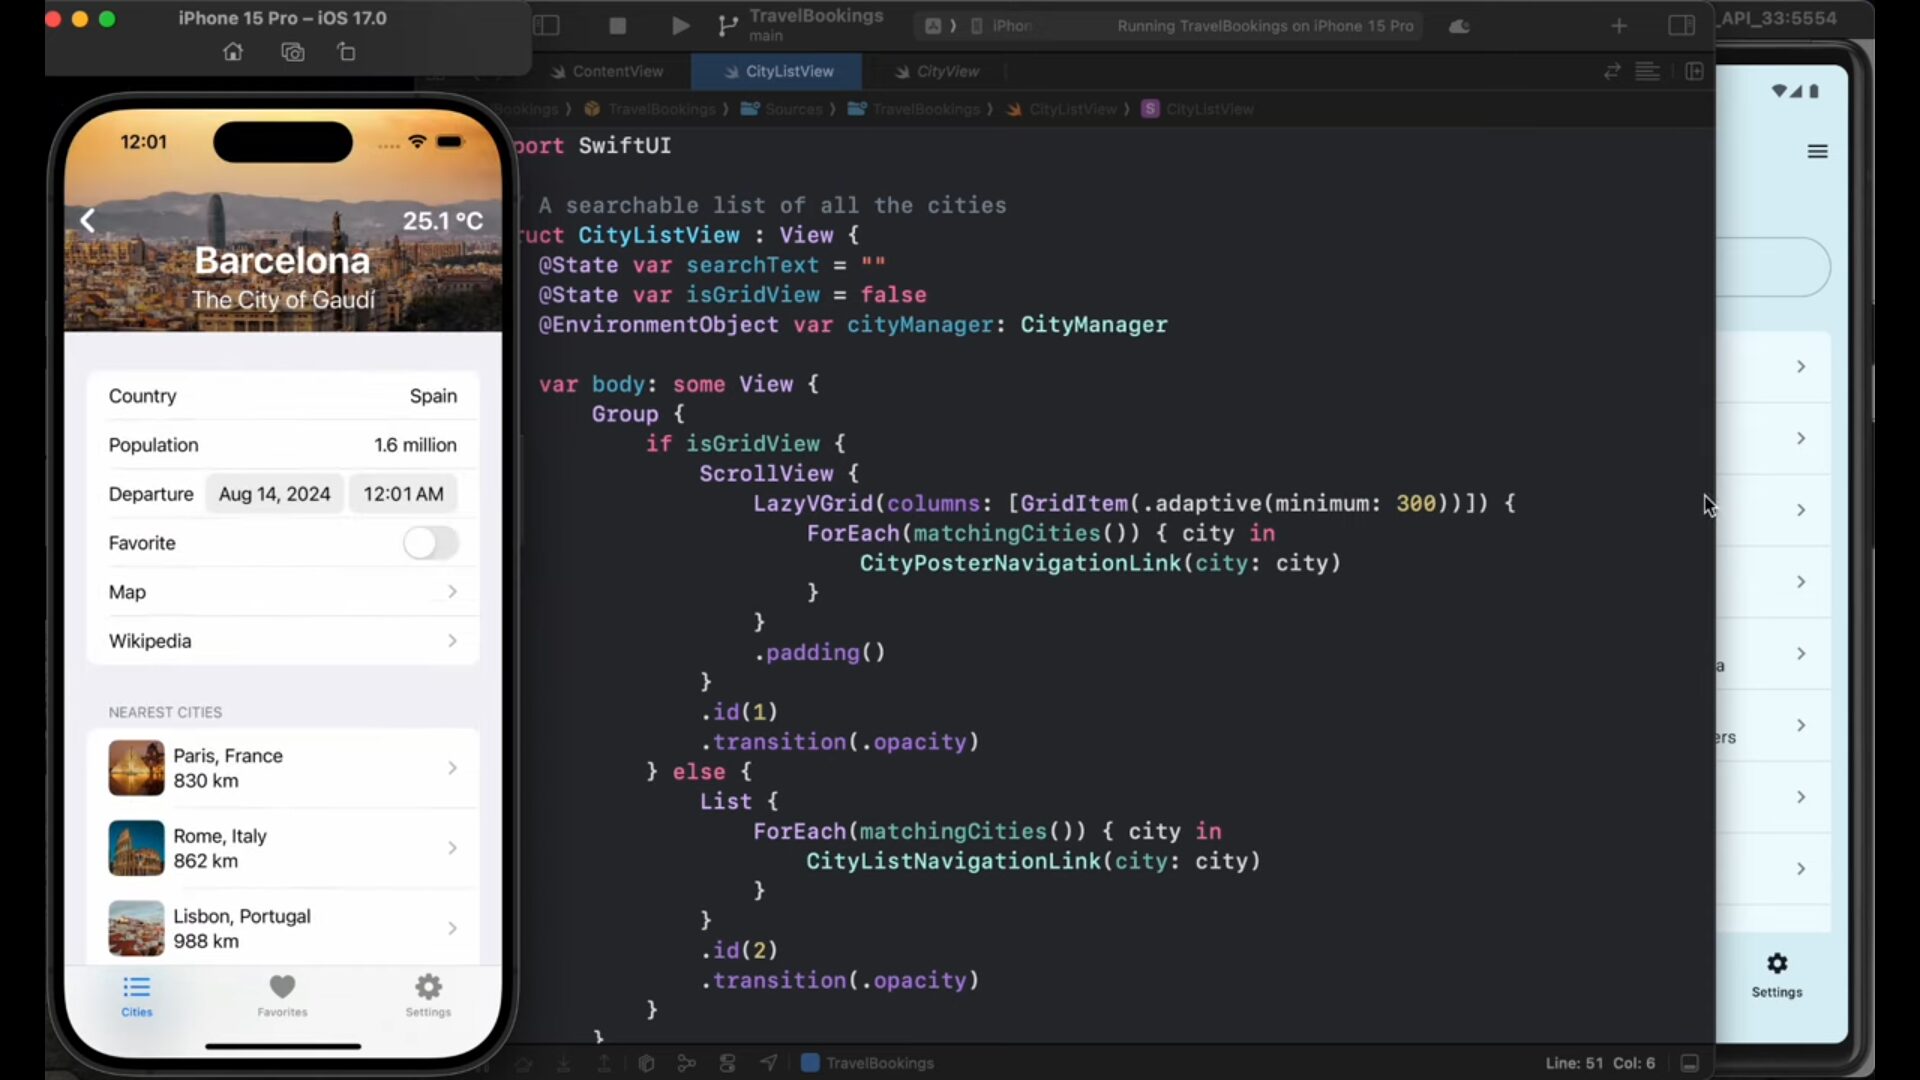Click the Population 1.6 million row
Image resolution: width=1920 pixels, height=1080 pixels.
click(x=283, y=445)
